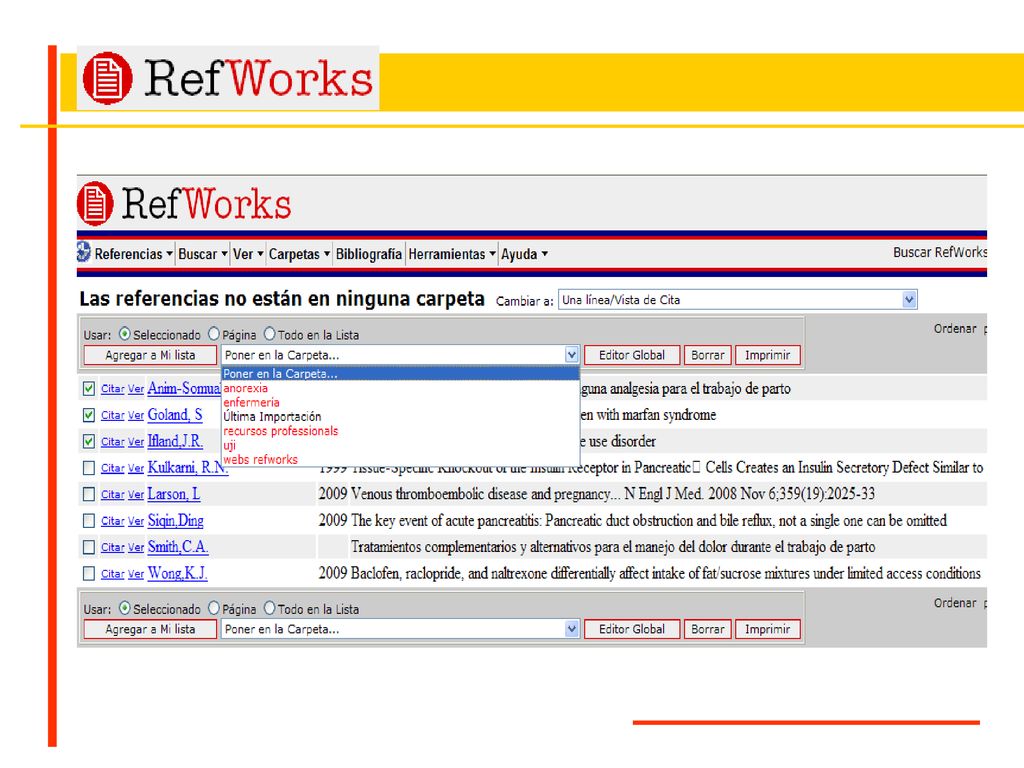The width and height of the screenshot is (1024, 768).
Task: Click the bottom Editor Global button
Action: tap(632, 630)
